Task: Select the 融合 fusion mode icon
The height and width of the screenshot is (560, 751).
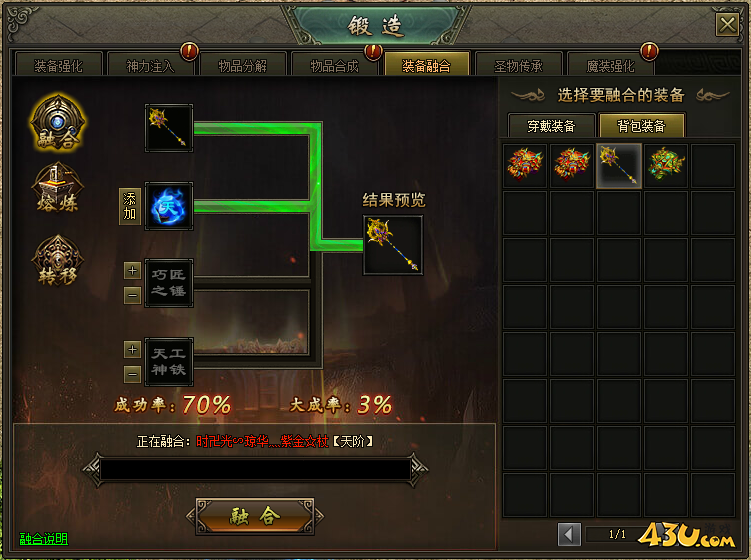Action: click(x=57, y=123)
